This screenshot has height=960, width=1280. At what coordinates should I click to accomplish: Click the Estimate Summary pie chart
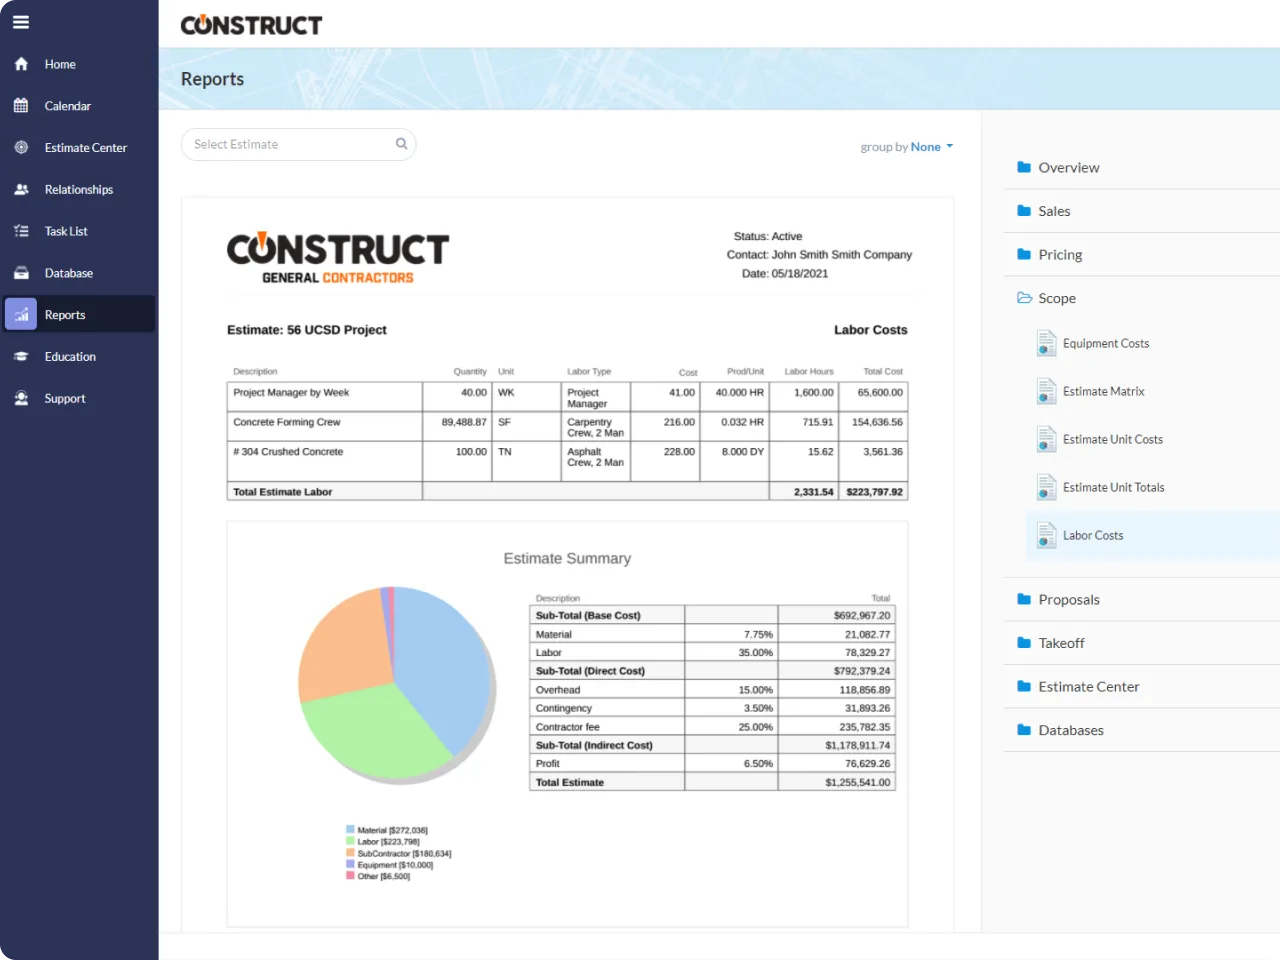[396, 684]
